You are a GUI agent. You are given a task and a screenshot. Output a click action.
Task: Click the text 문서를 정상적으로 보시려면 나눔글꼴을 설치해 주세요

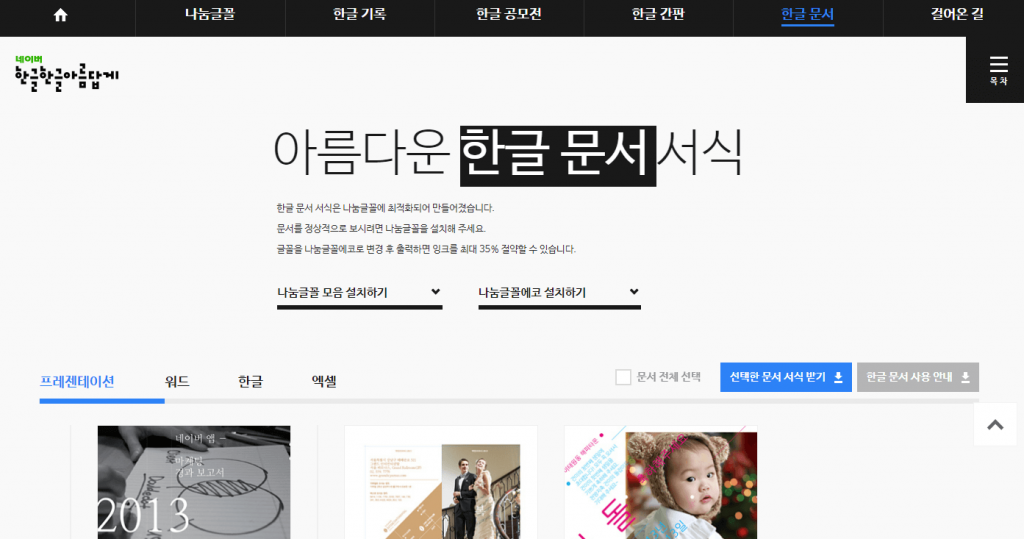pos(381,229)
